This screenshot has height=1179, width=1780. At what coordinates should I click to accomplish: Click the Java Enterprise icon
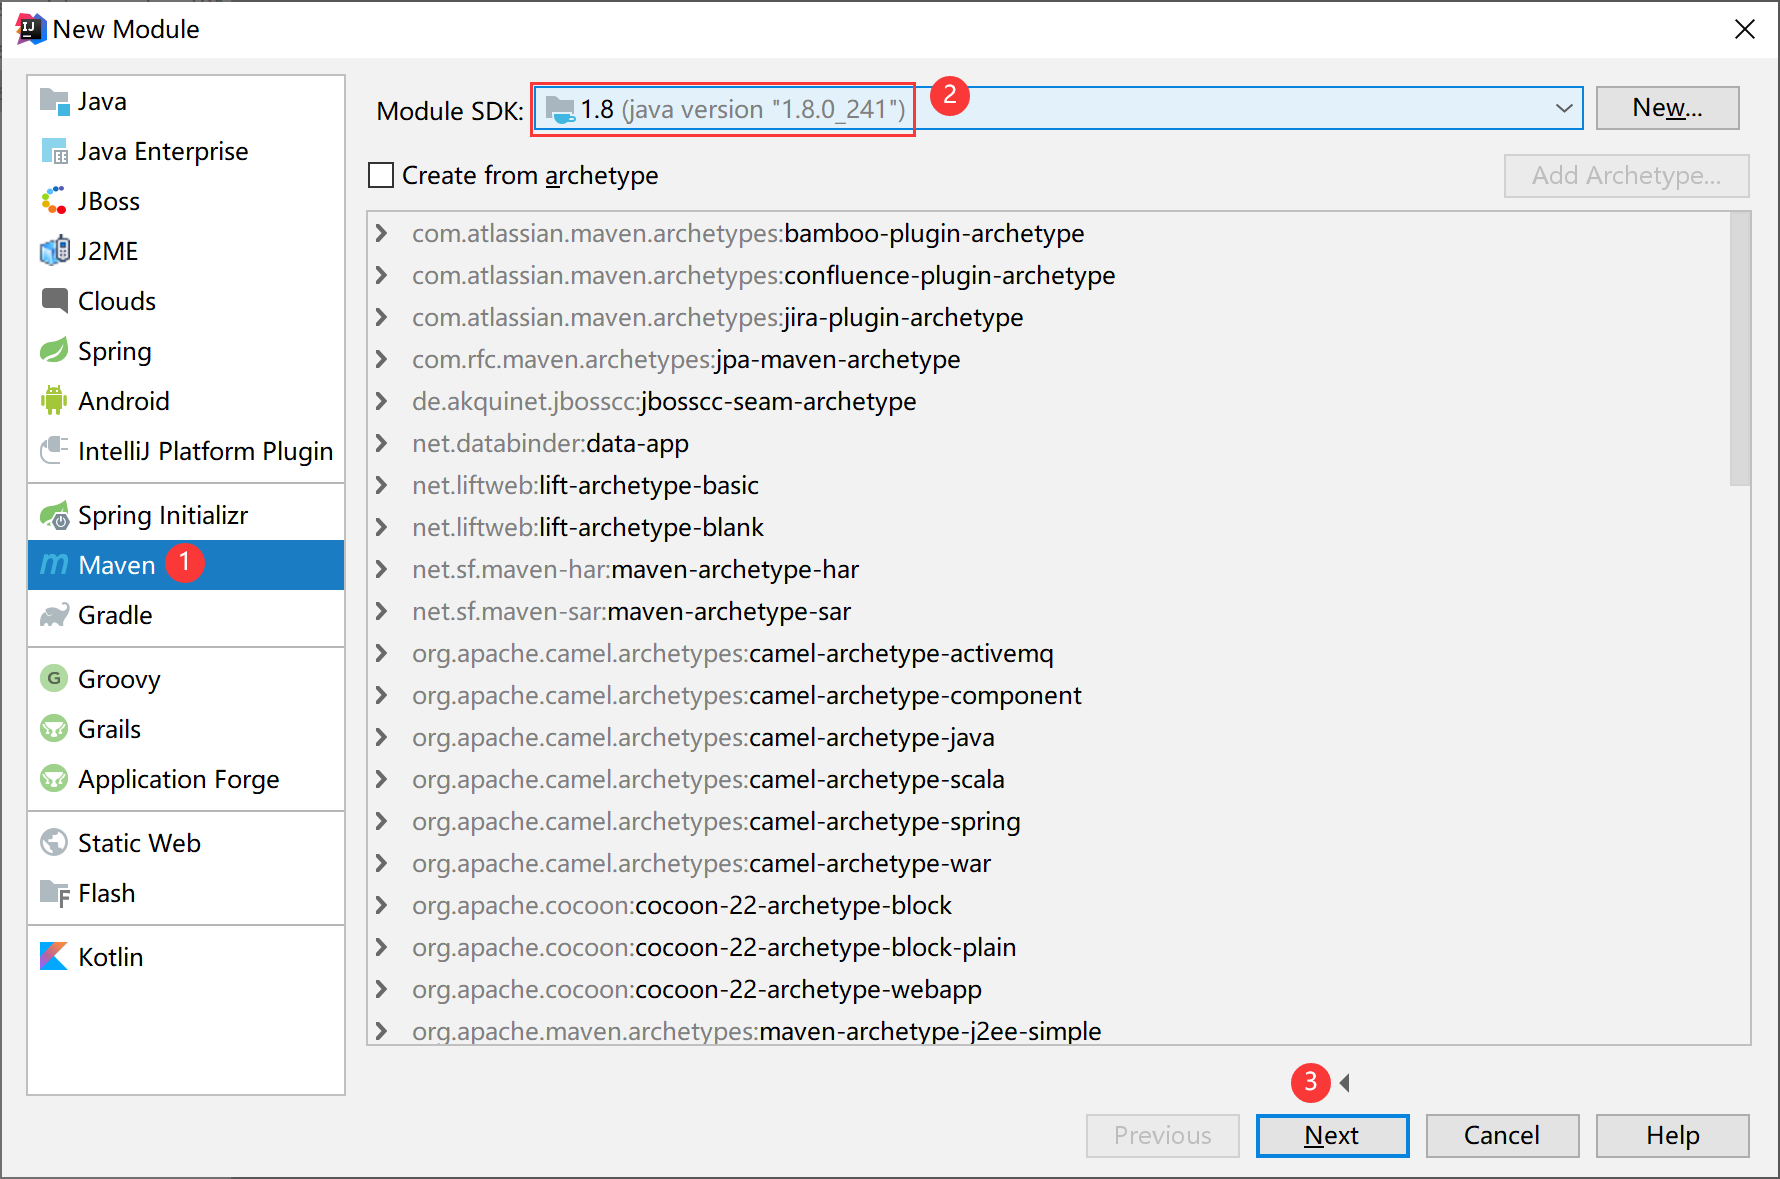53,151
